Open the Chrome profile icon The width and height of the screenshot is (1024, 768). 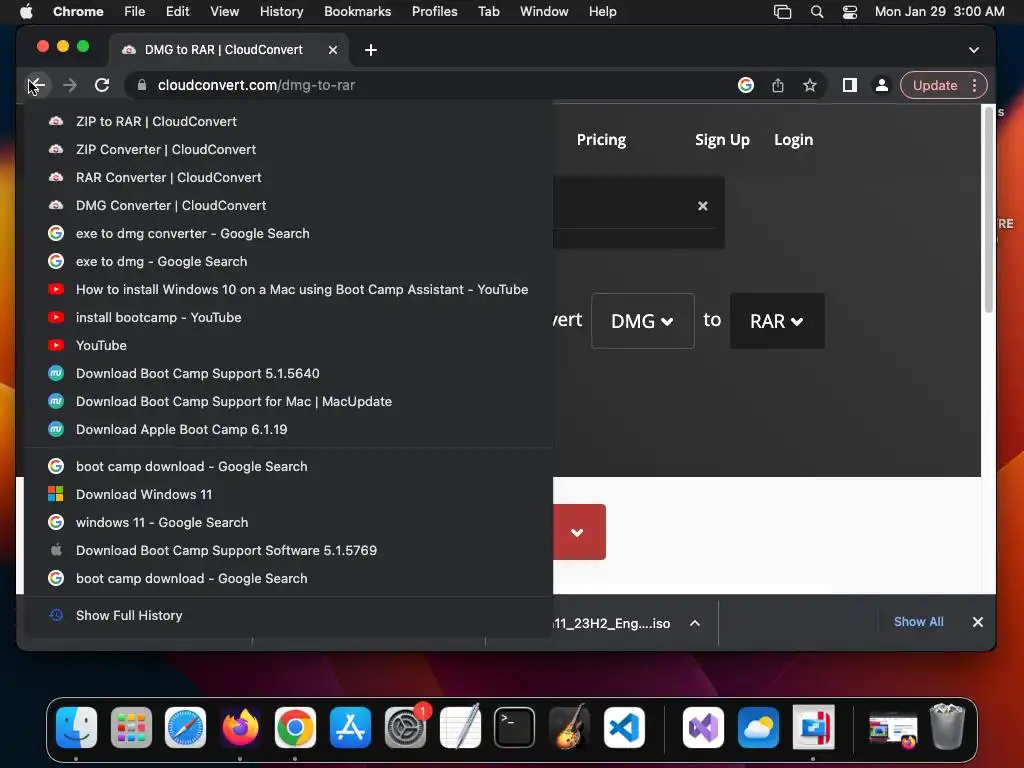[x=882, y=86]
